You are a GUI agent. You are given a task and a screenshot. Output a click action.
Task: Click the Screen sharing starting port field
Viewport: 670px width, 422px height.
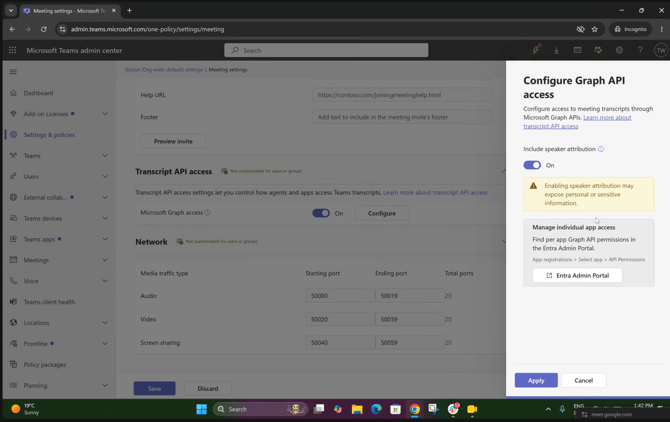click(x=340, y=343)
